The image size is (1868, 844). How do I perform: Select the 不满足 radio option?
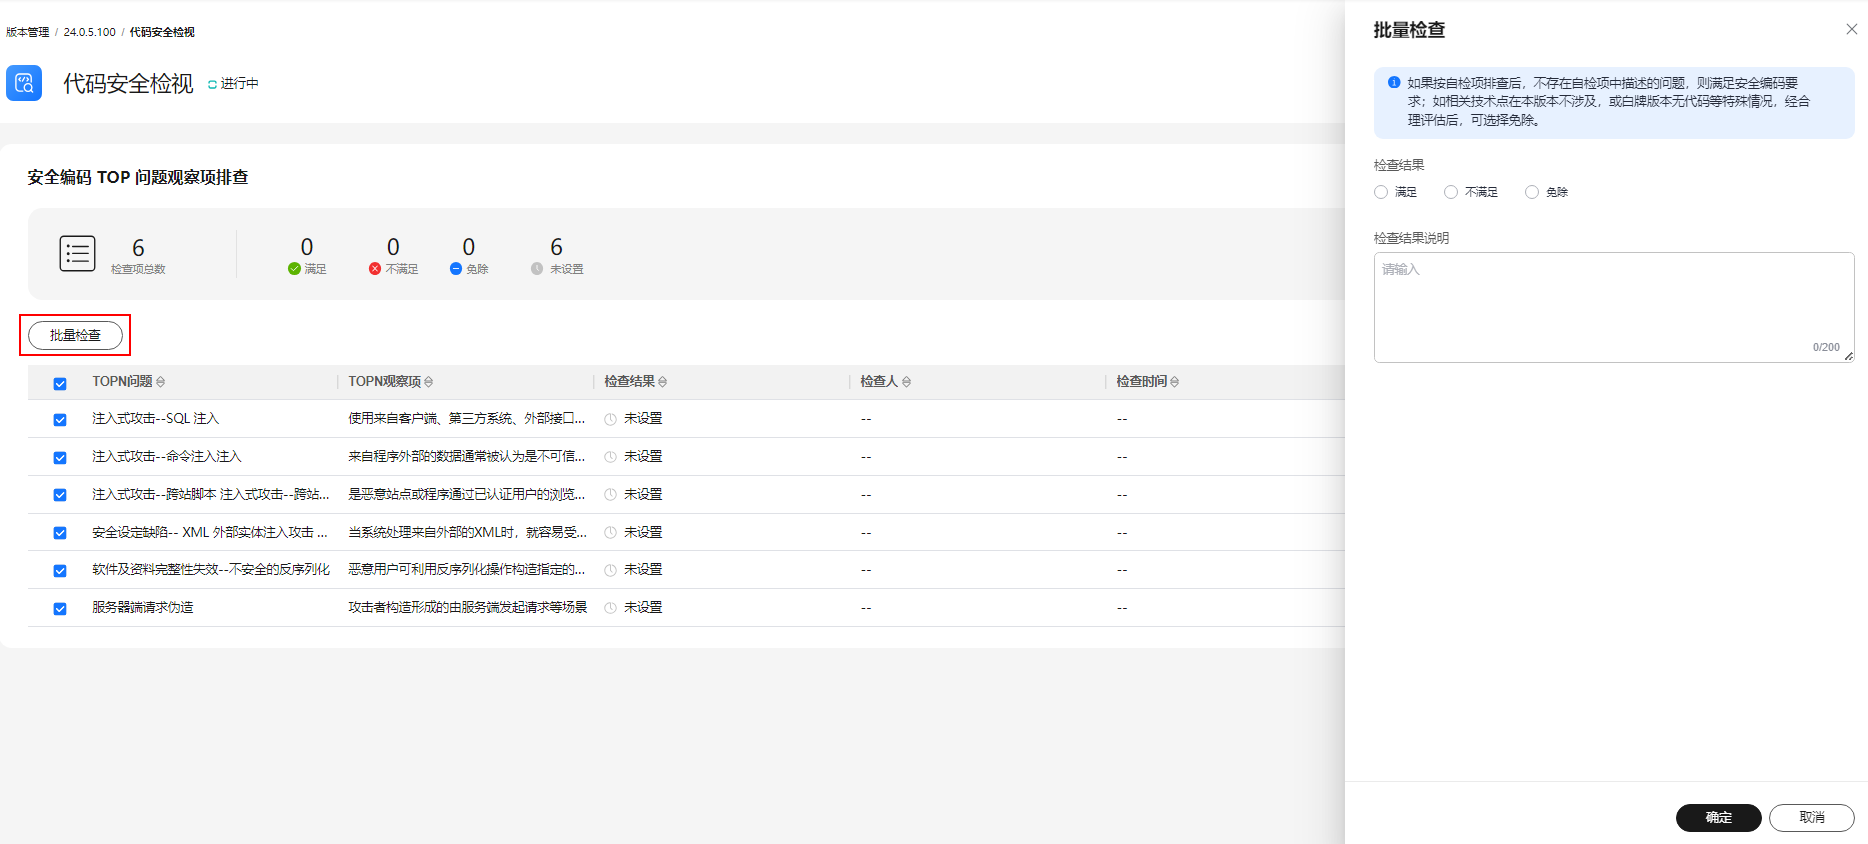pyautogui.click(x=1451, y=192)
